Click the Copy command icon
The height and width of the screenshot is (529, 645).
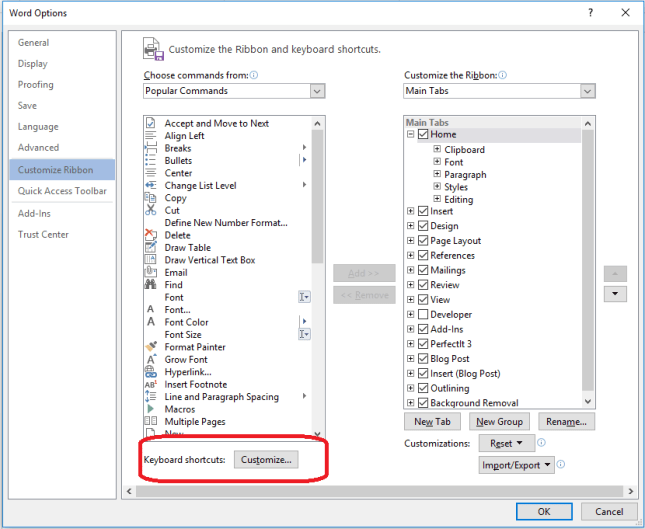pos(151,198)
